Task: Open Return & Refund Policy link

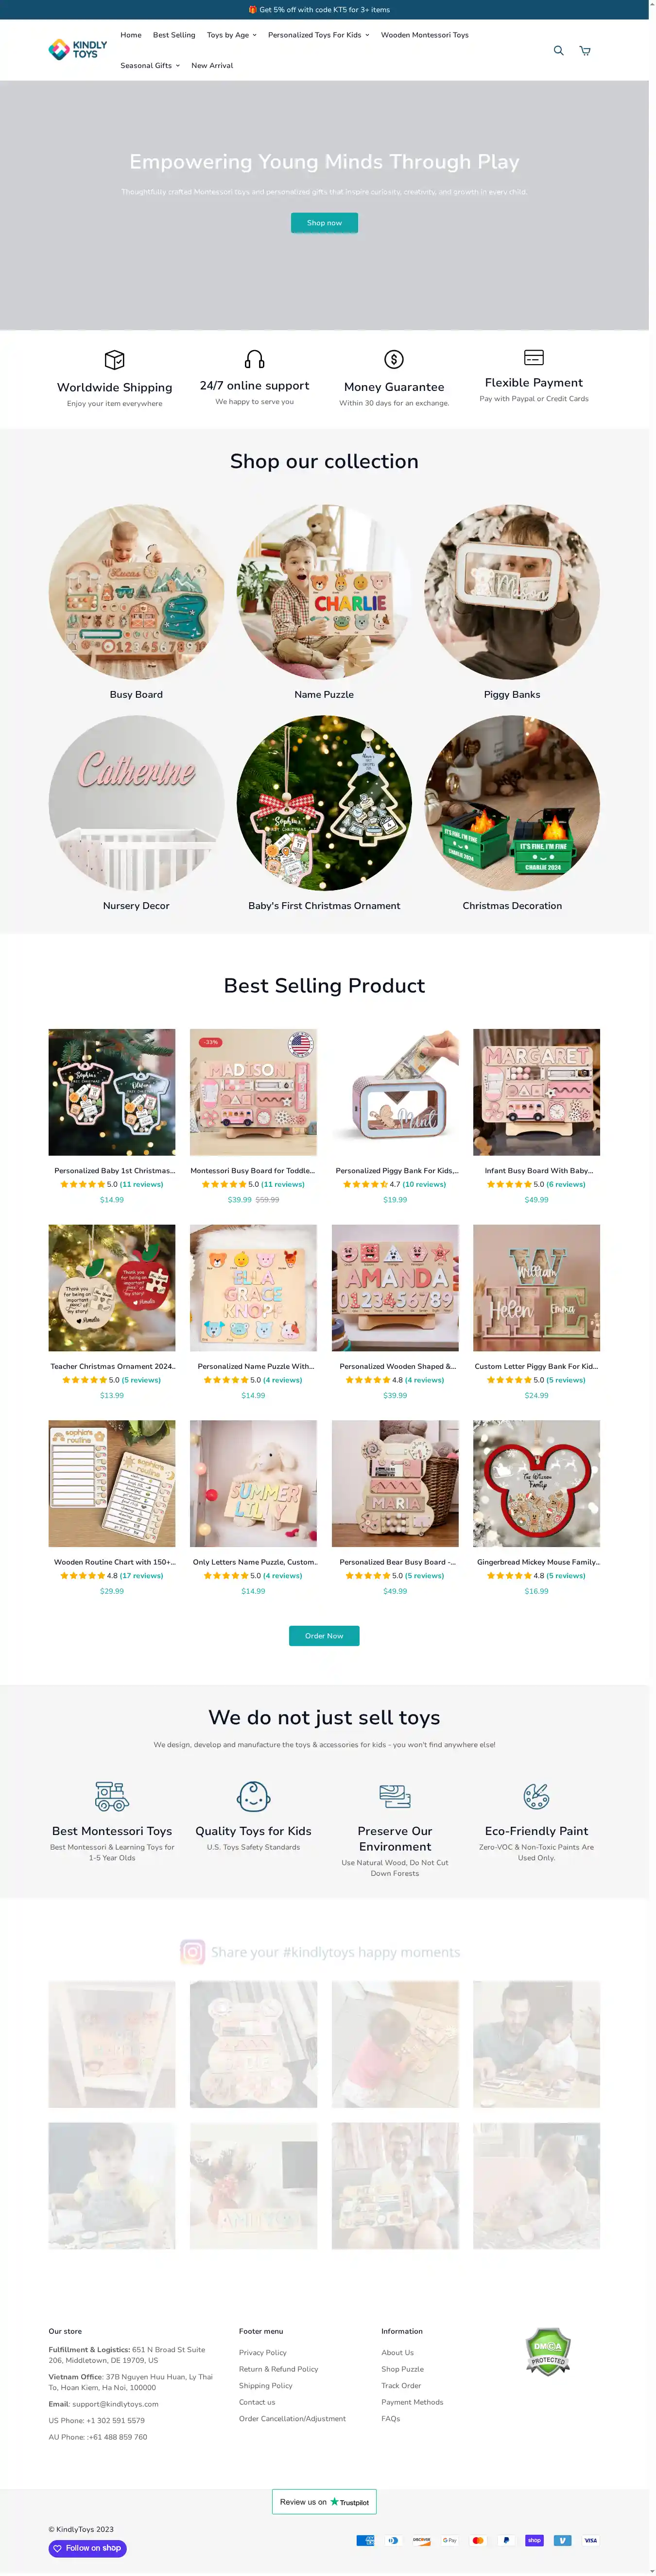Action: (278, 2369)
